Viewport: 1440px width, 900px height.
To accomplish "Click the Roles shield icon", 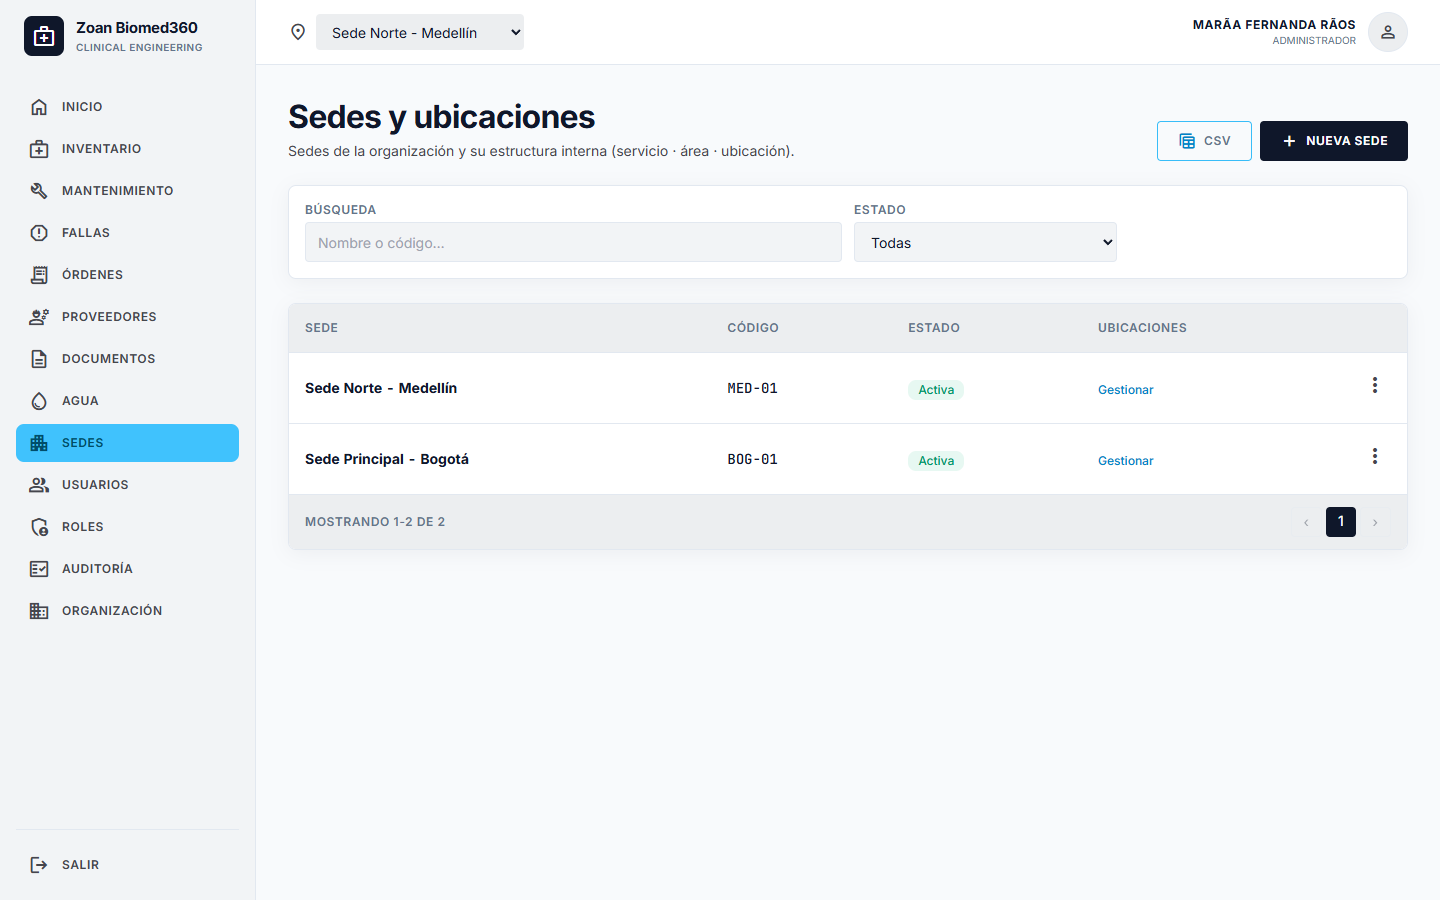I will tap(39, 527).
